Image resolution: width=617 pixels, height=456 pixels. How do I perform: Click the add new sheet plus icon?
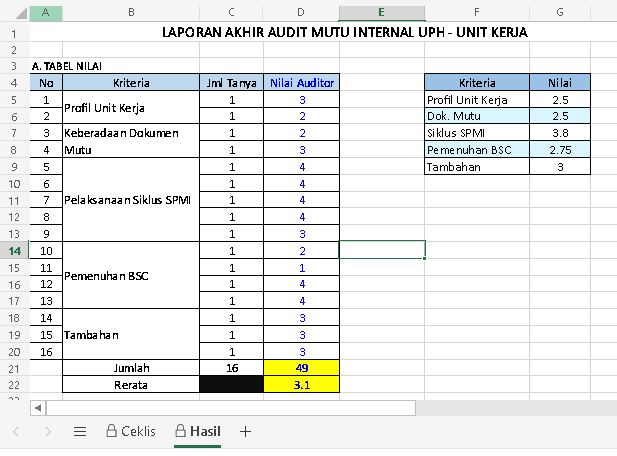click(x=245, y=432)
